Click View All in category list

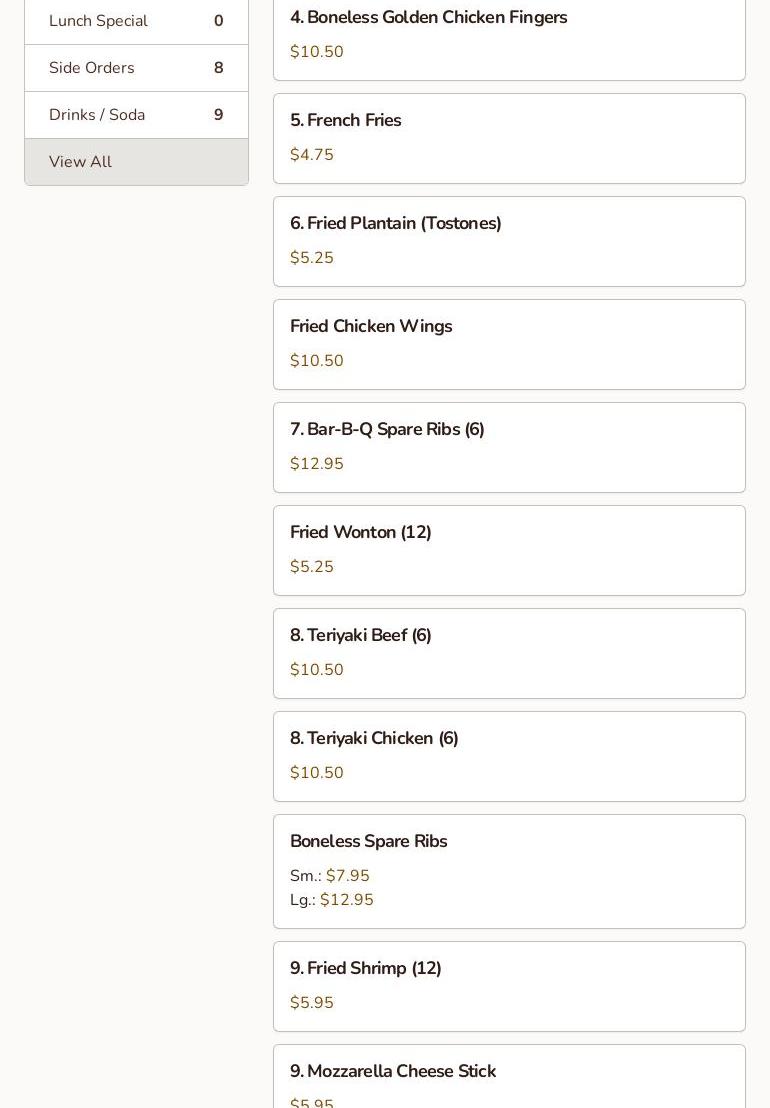[80, 162]
